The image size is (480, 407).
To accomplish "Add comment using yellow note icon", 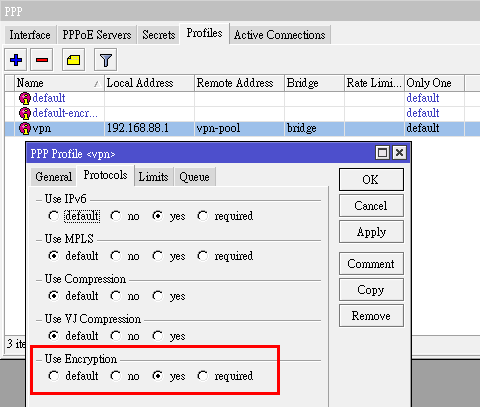I will pos(73,60).
